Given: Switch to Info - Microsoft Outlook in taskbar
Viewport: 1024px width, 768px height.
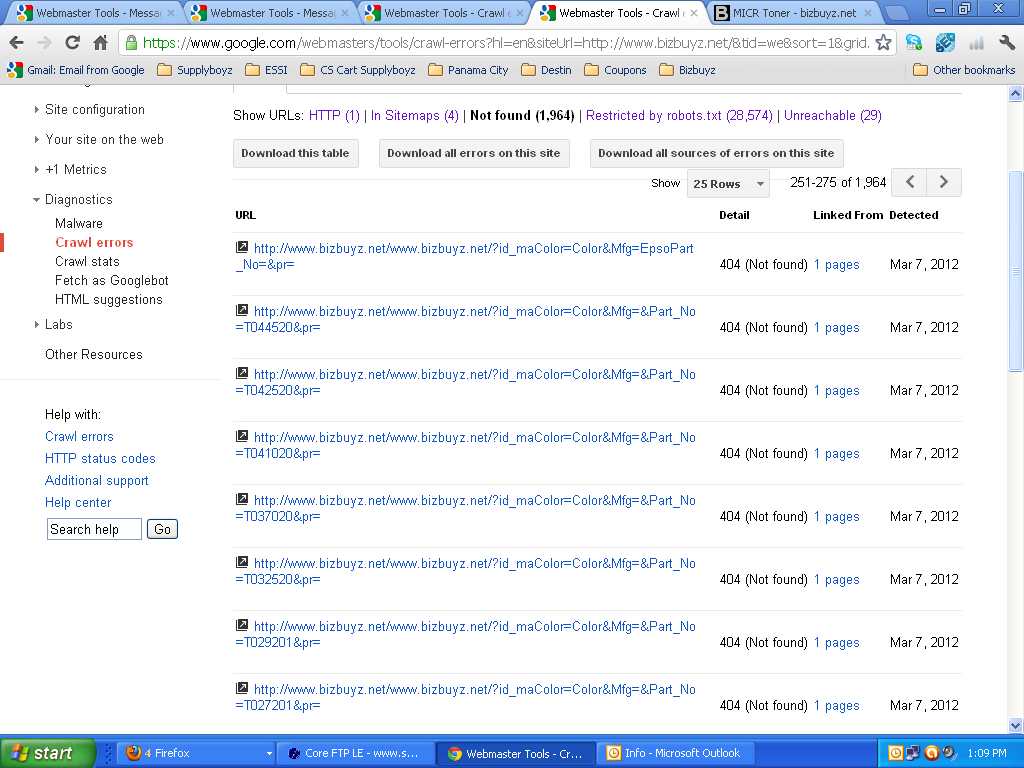Looking at the screenshot, I should point(674,754).
